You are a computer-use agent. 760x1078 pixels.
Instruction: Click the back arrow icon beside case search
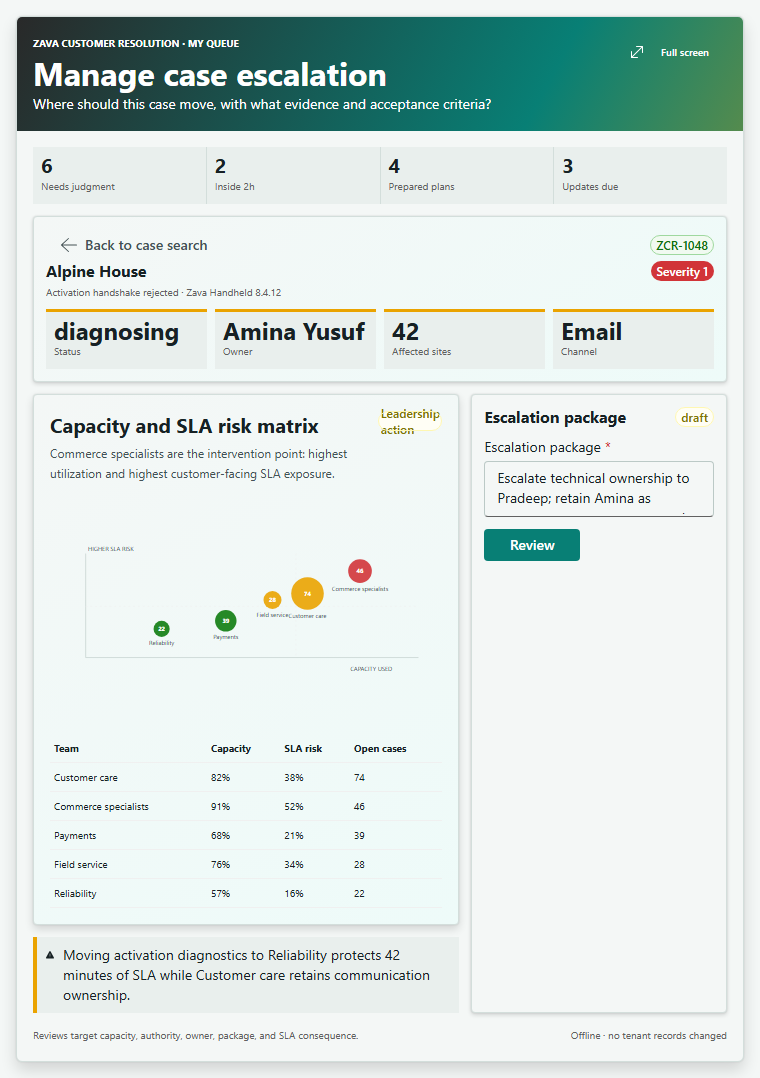click(68, 245)
